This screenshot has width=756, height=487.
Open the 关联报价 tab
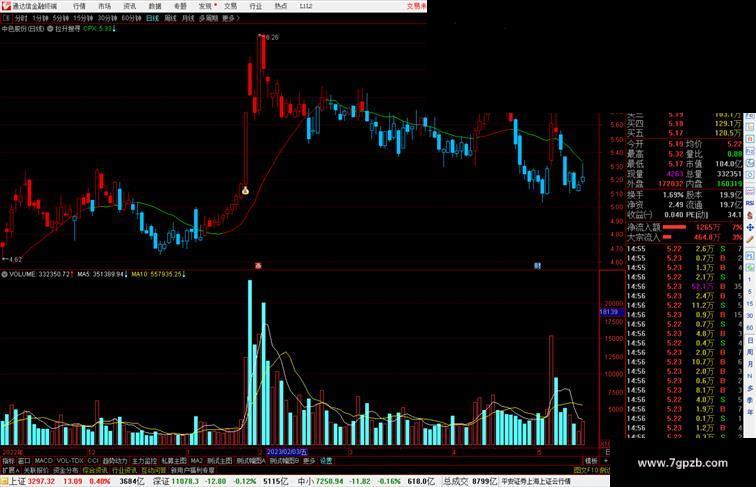point(36,470)
